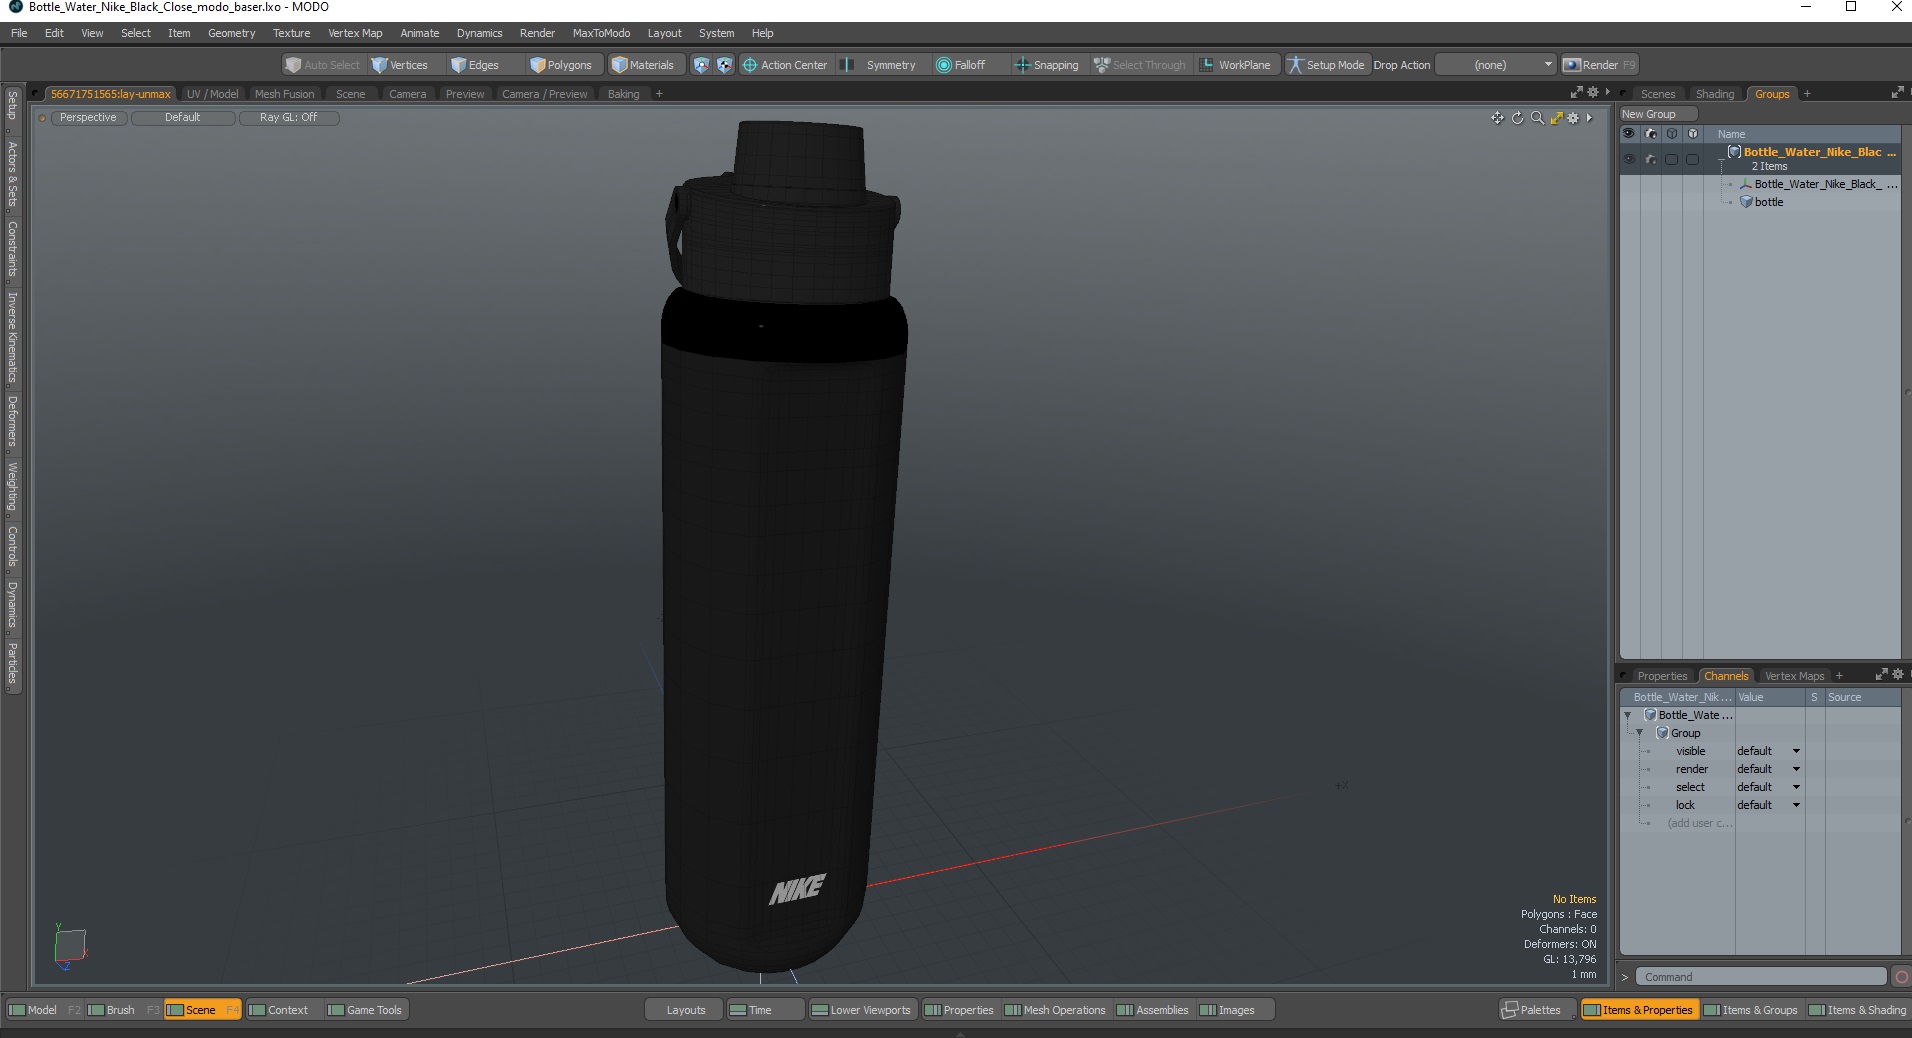The image size is (1912, 1038).
Task: Collapse the Group node in Channels tree
Action: (x=1640, y=733)
